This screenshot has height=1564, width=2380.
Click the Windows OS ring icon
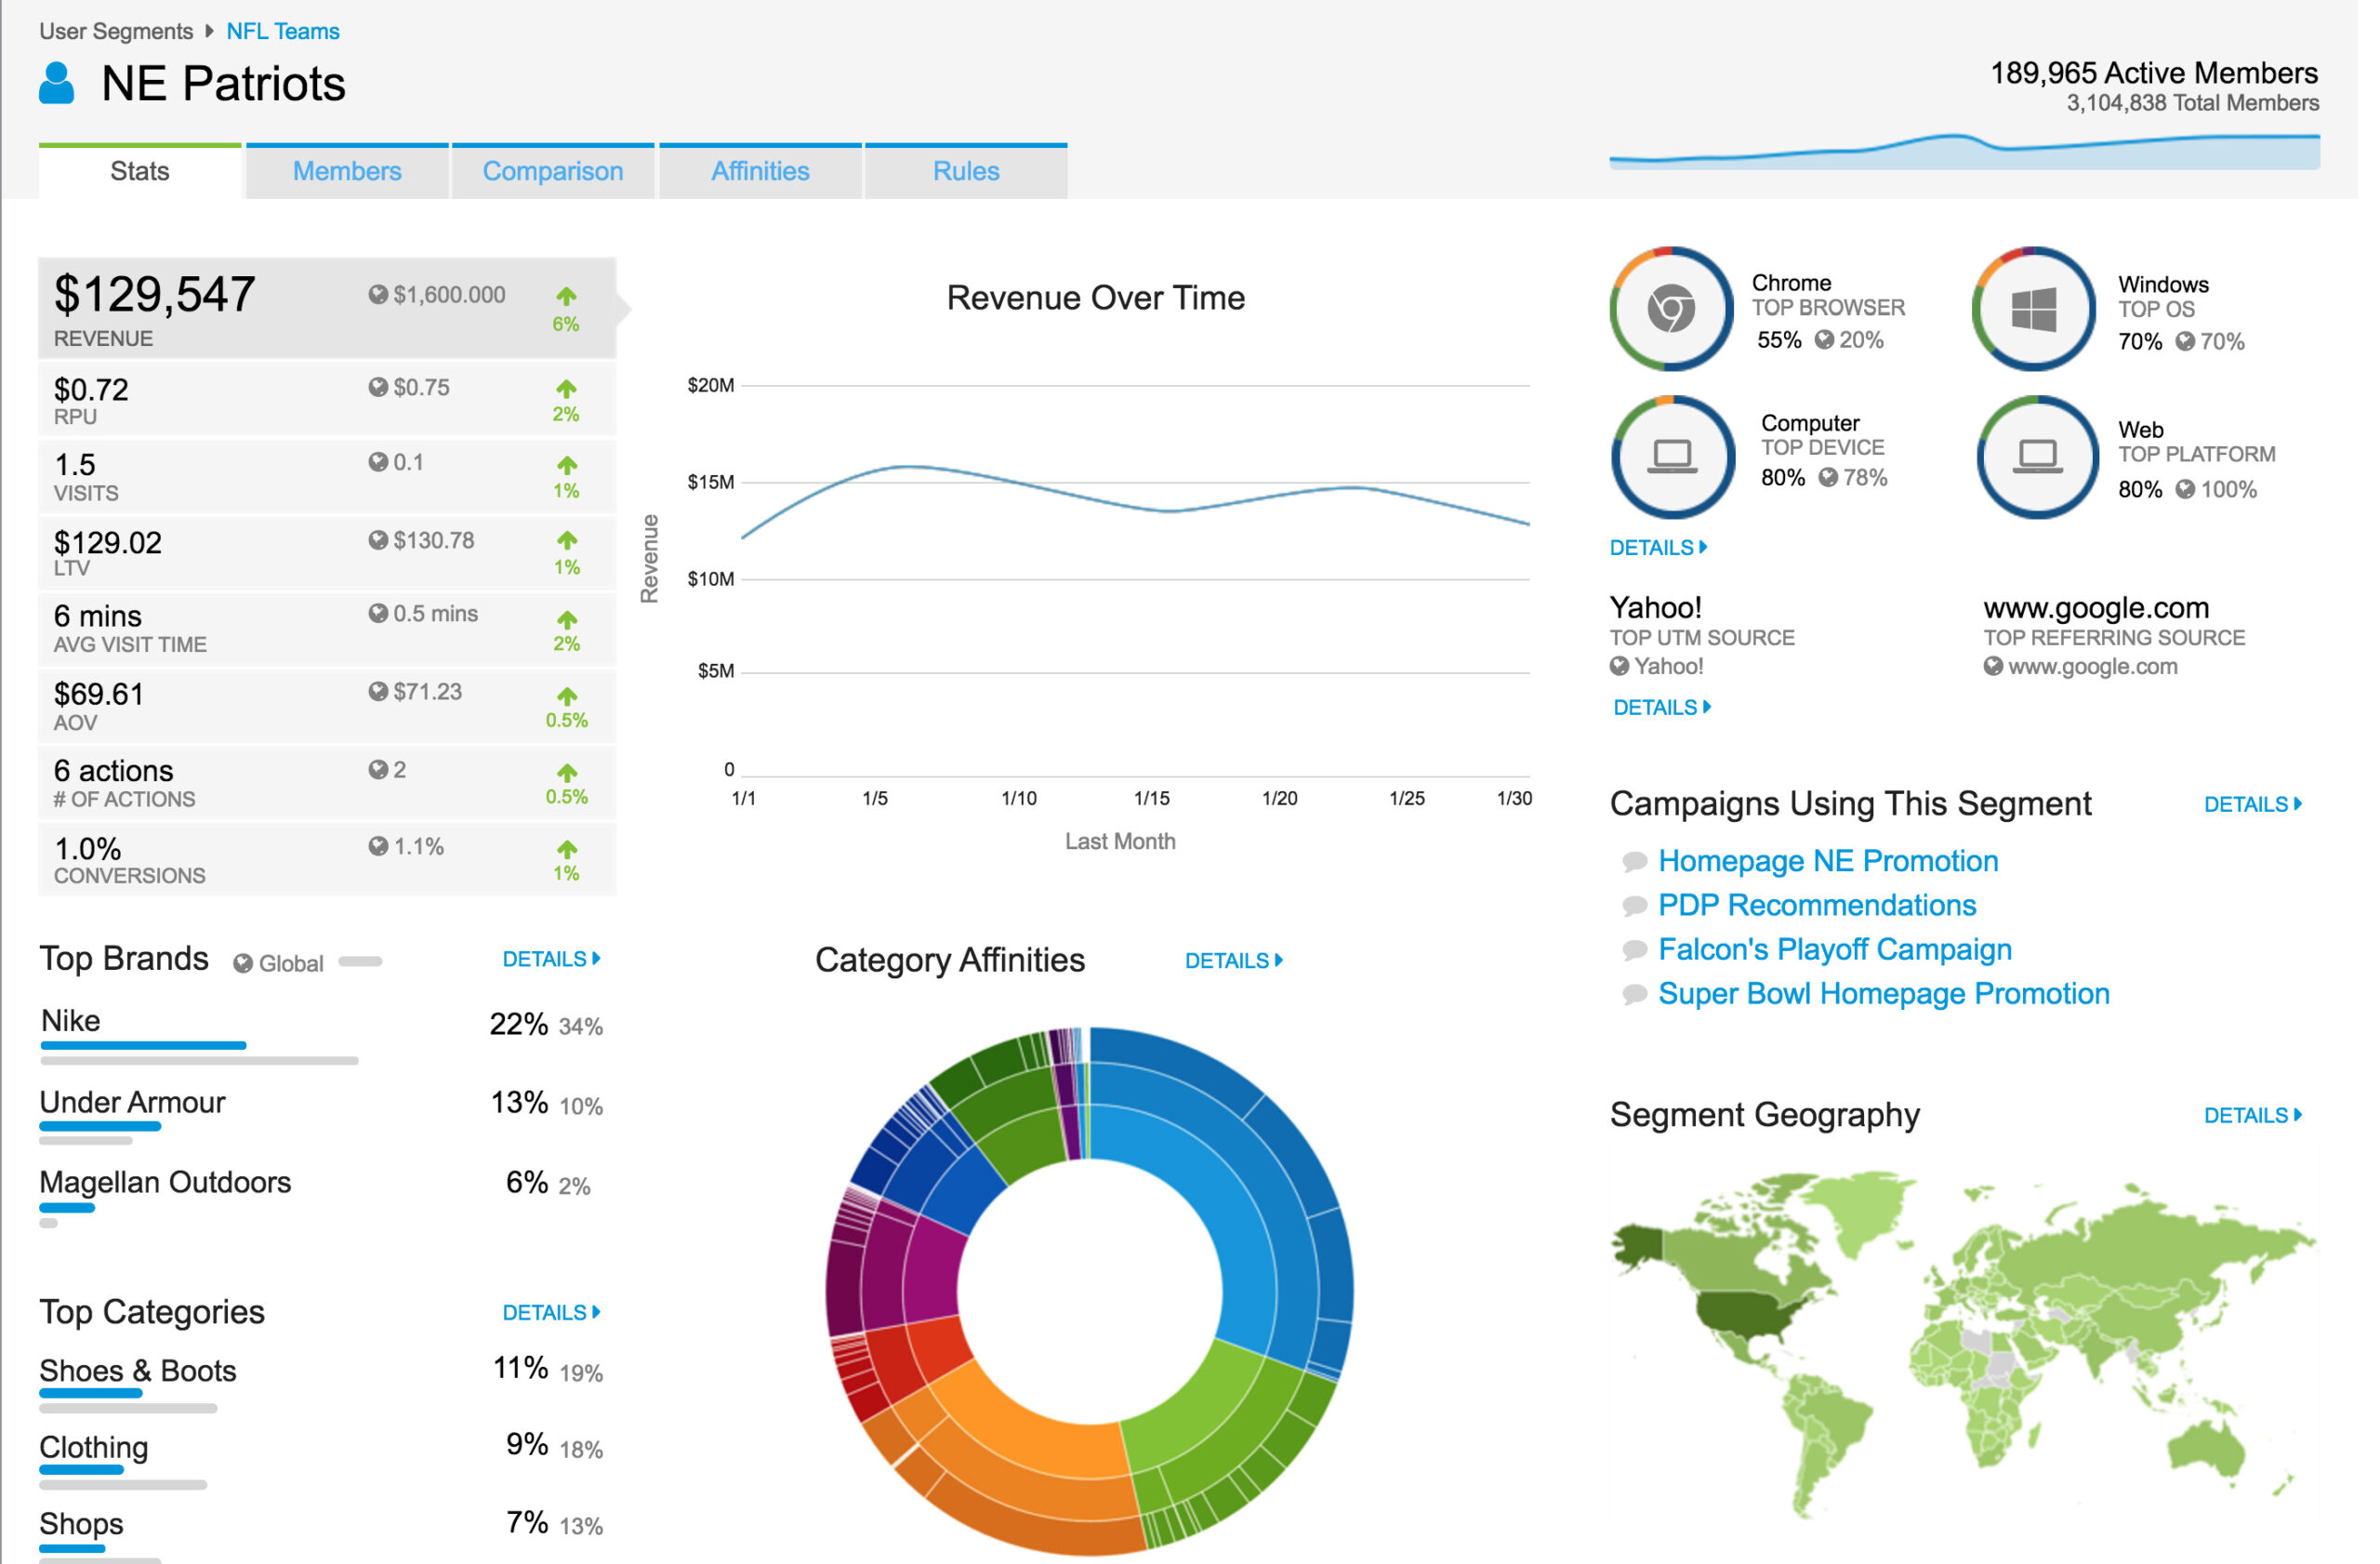point(2033,309)
